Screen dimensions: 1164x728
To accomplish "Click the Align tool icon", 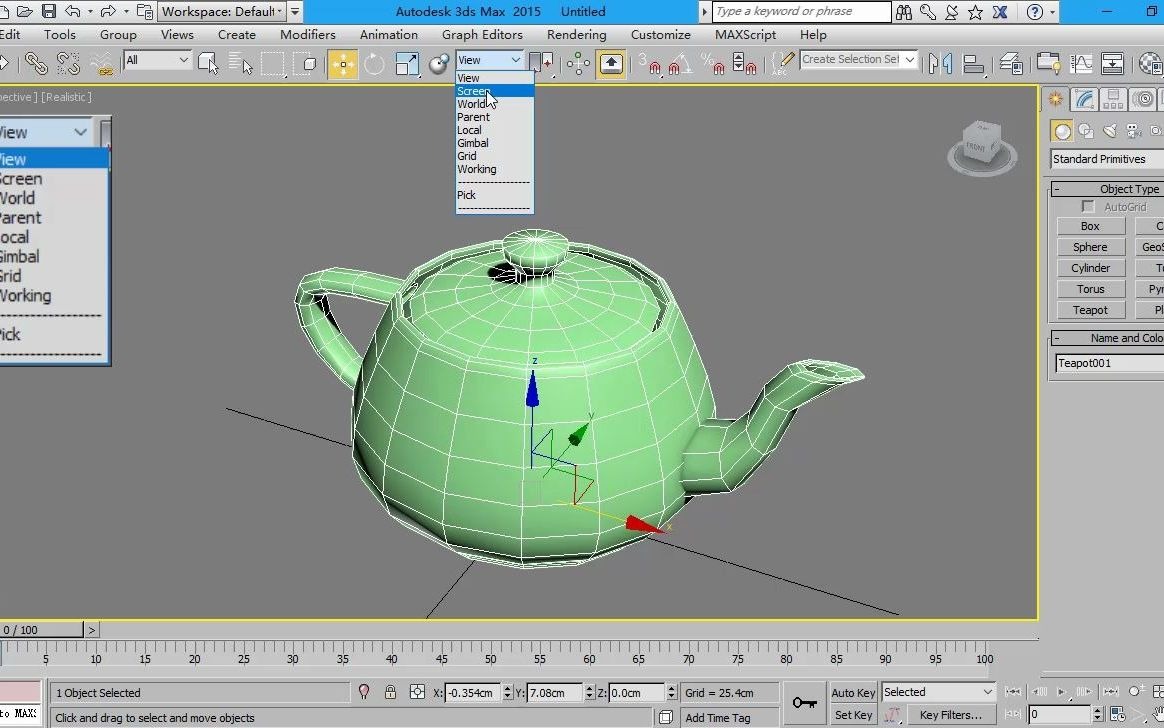I will click(x=972, y=62).
